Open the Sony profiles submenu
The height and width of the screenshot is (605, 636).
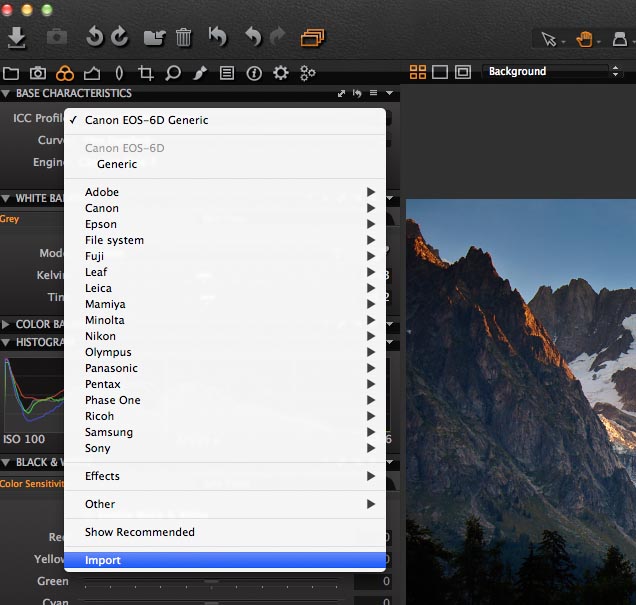tap(225, 448)
